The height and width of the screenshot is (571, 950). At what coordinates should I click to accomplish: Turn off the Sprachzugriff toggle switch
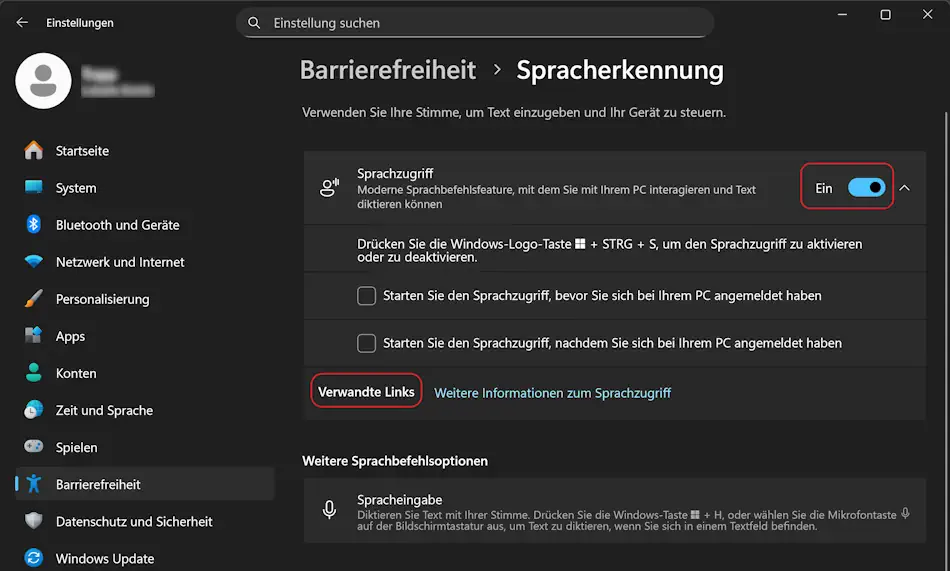pyautogui.click(x=866, y=188)
